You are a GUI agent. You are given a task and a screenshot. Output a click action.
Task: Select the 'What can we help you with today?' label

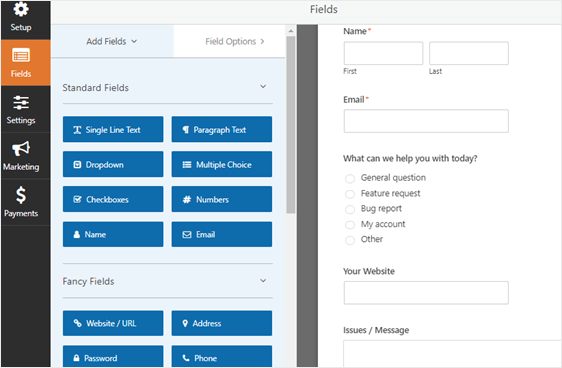tap(410, 158)
